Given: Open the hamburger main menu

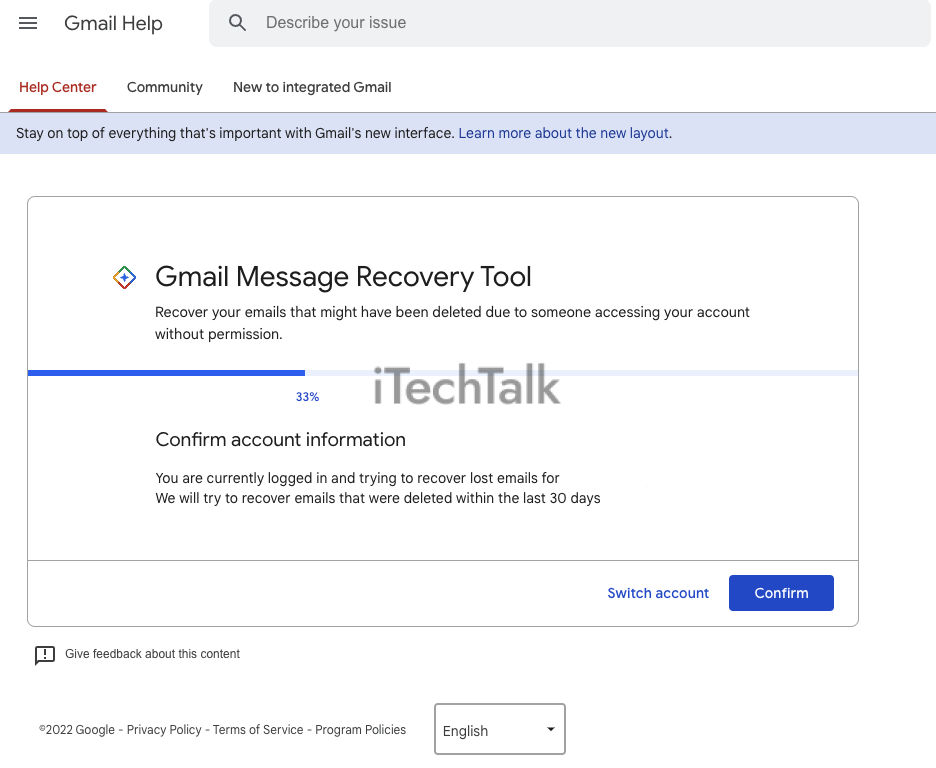Looking at the screenshot, I should [28, 23].
